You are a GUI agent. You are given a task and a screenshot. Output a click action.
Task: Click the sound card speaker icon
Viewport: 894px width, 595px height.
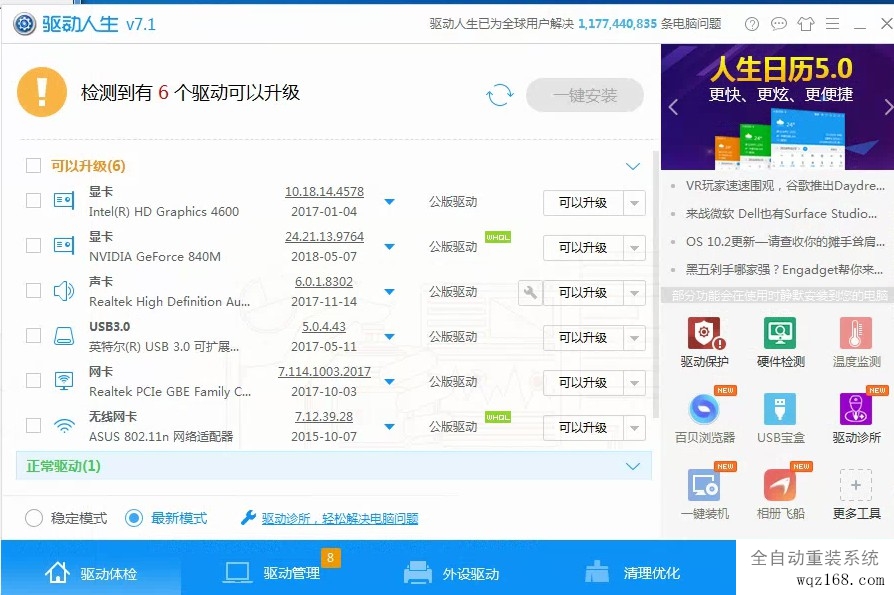64,291
